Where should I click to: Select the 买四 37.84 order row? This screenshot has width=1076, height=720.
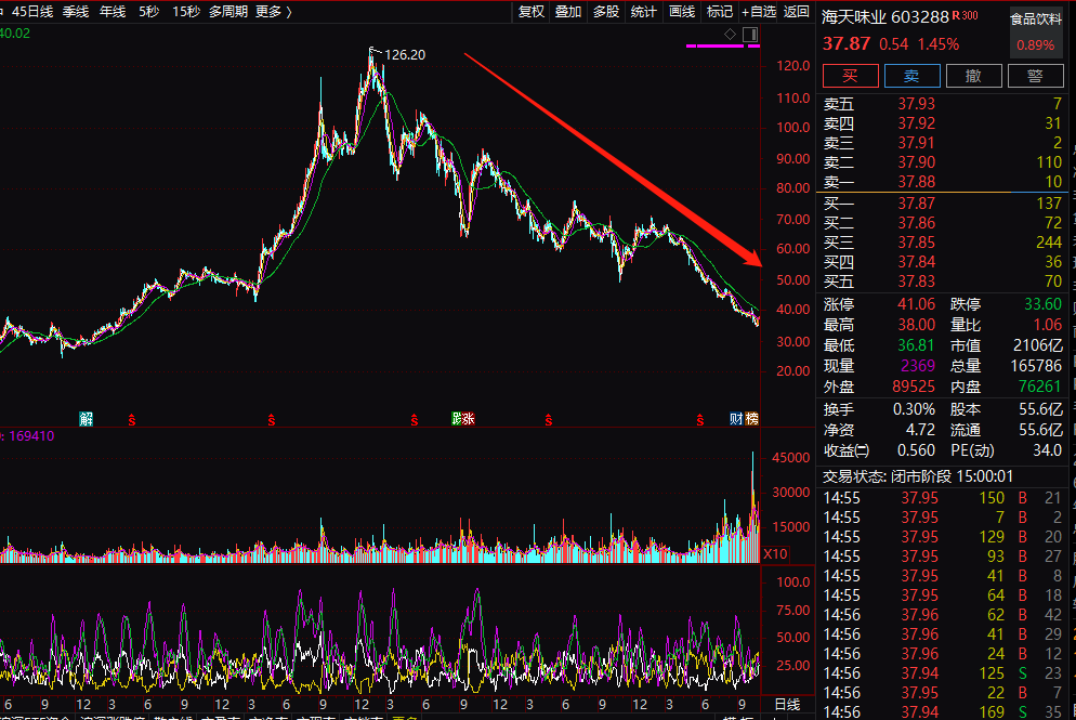[942, 262]
